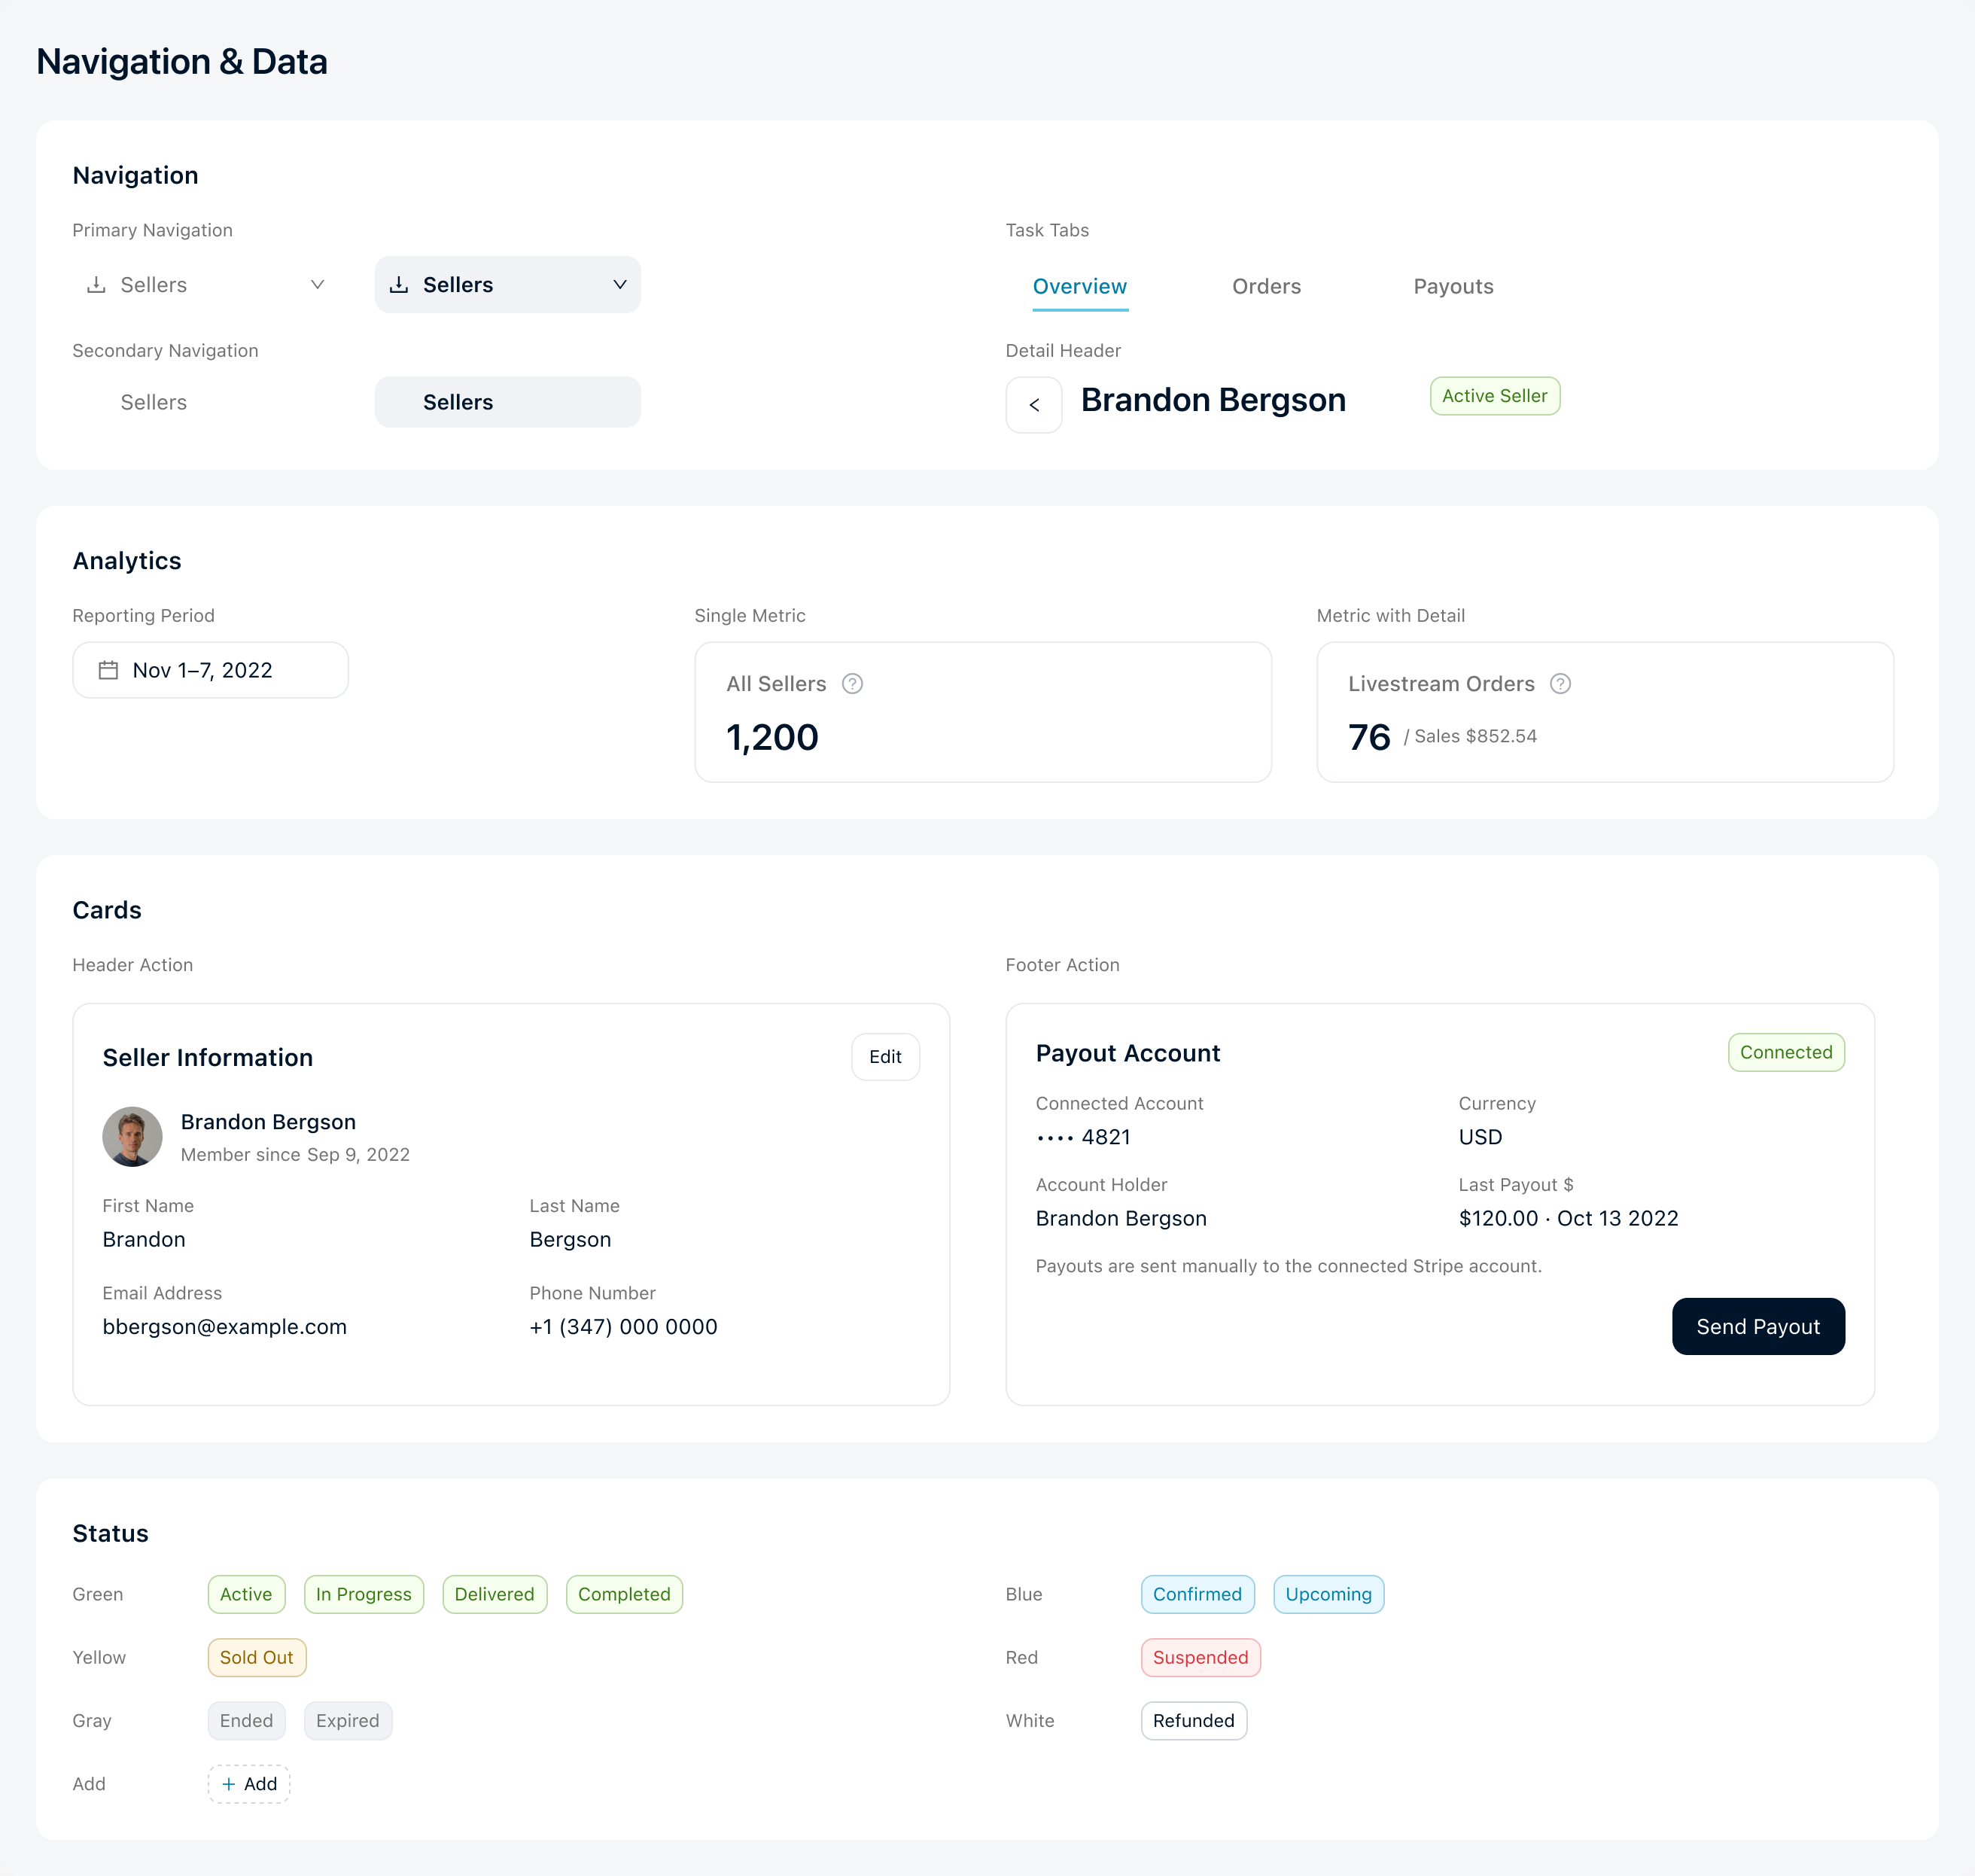Click the Active Seller badge
This screenshot has width=1975, height=1876.
(x=1494, y=396)
